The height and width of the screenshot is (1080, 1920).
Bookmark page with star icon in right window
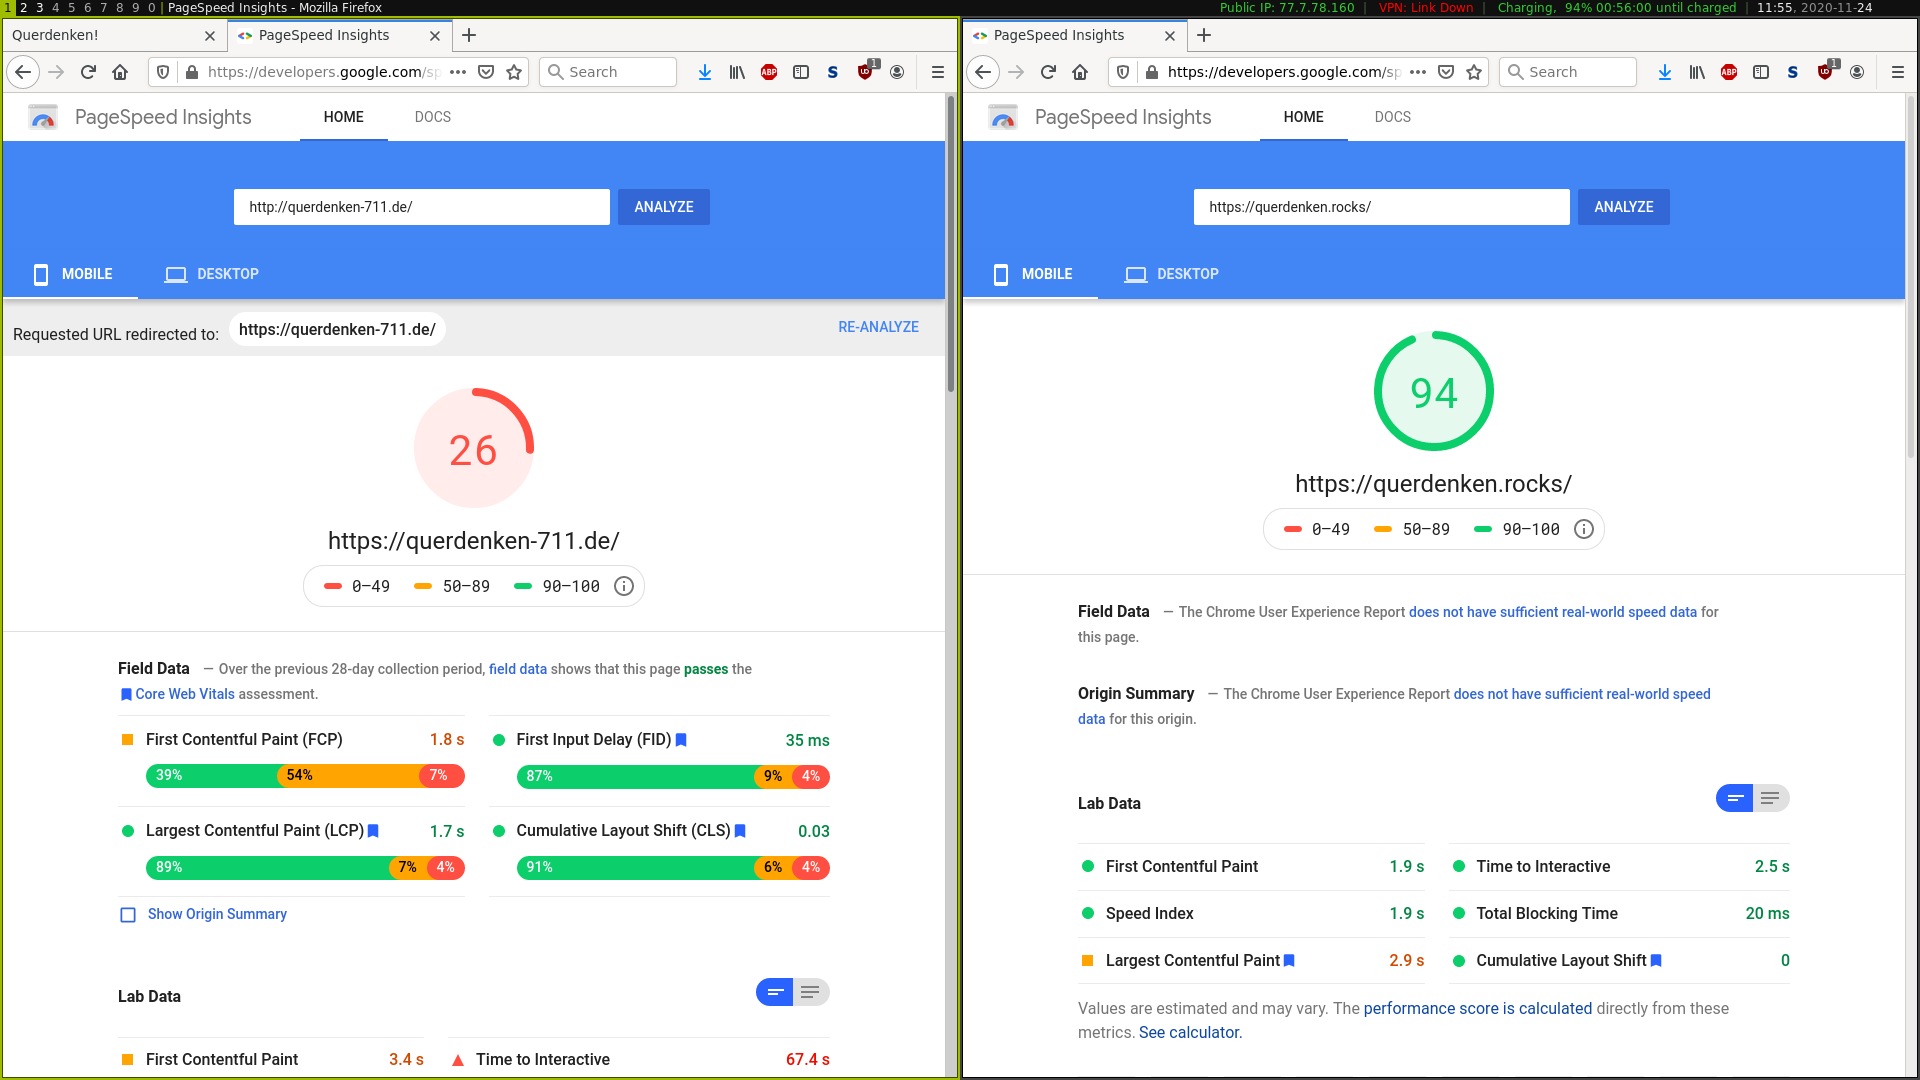(x=1474, y=72)
